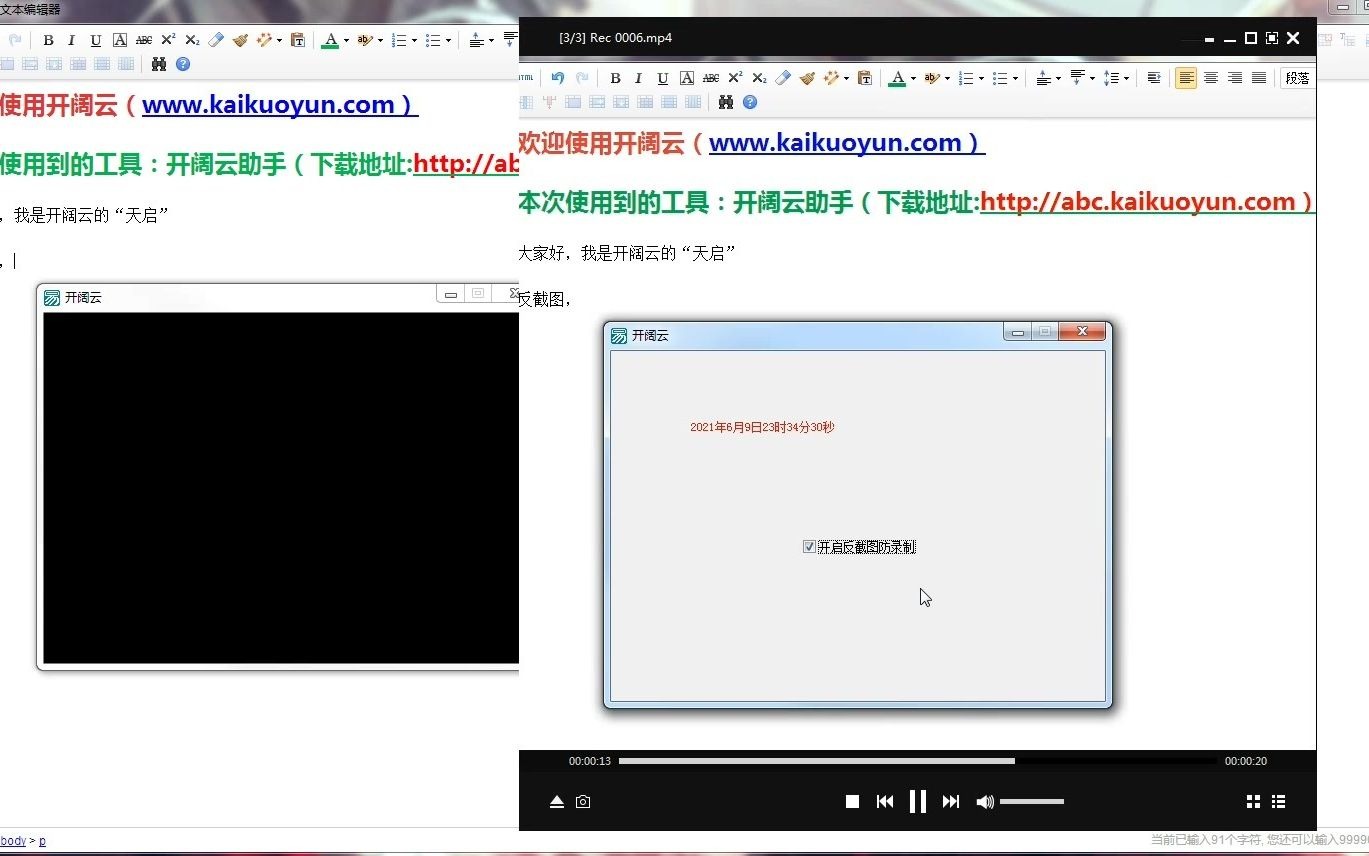Click the highlight color icon in left editor
This screenshot has width=1369, height=856.
point(364,41)
